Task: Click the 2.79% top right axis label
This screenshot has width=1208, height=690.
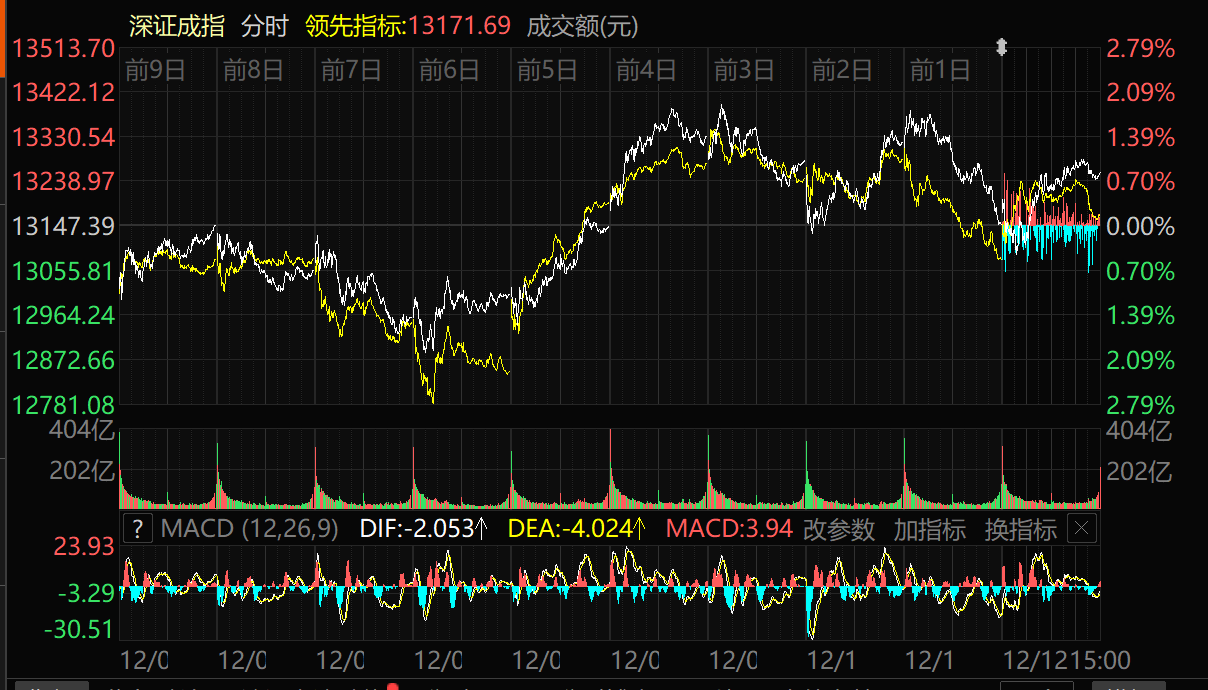Action: pos(1140,48)
